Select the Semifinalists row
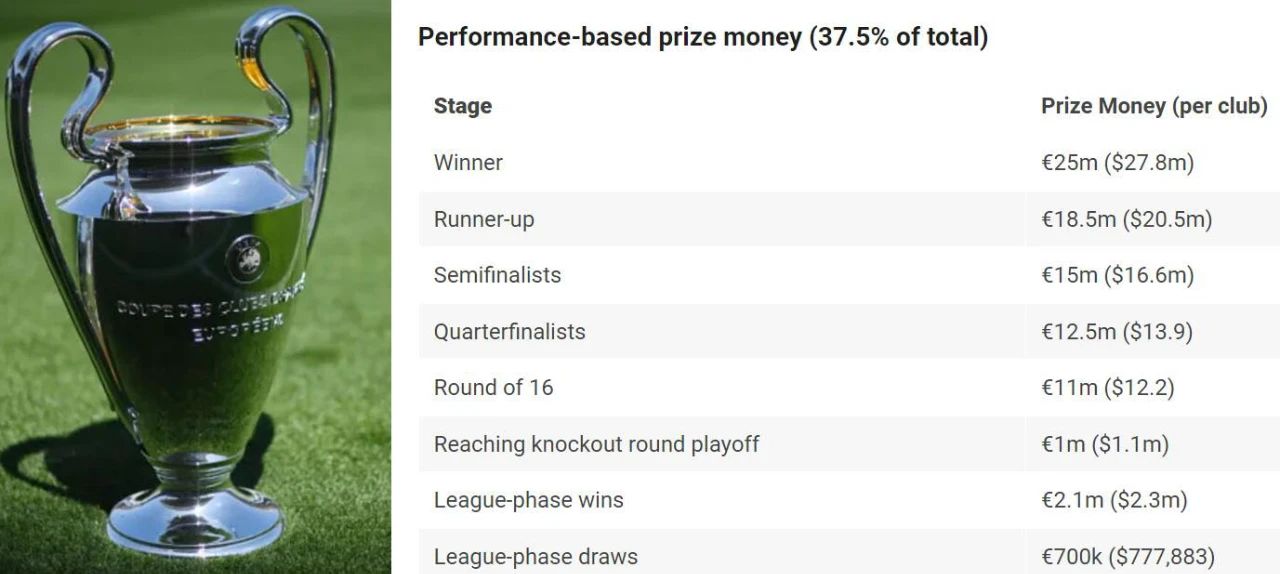The width and height of the screenshot is (1280, 574). click(x=849, y=275)
